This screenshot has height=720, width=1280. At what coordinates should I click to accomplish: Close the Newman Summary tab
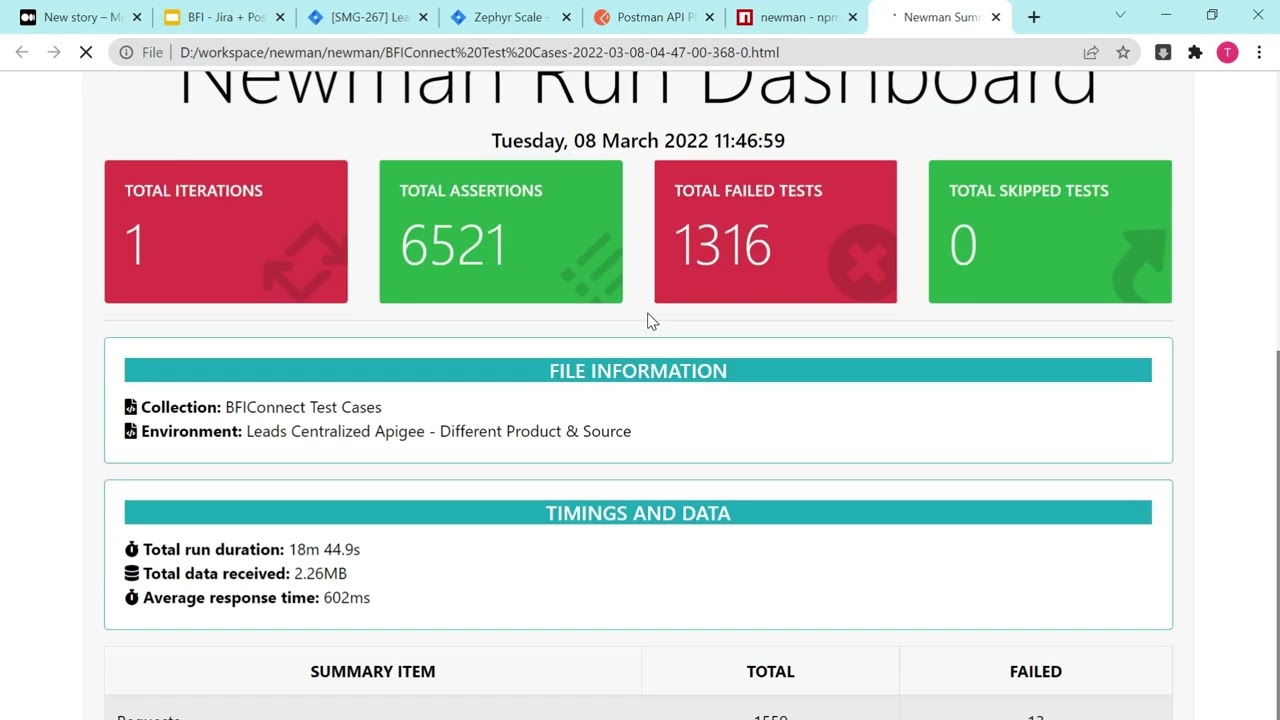click(x=995, y=17)
